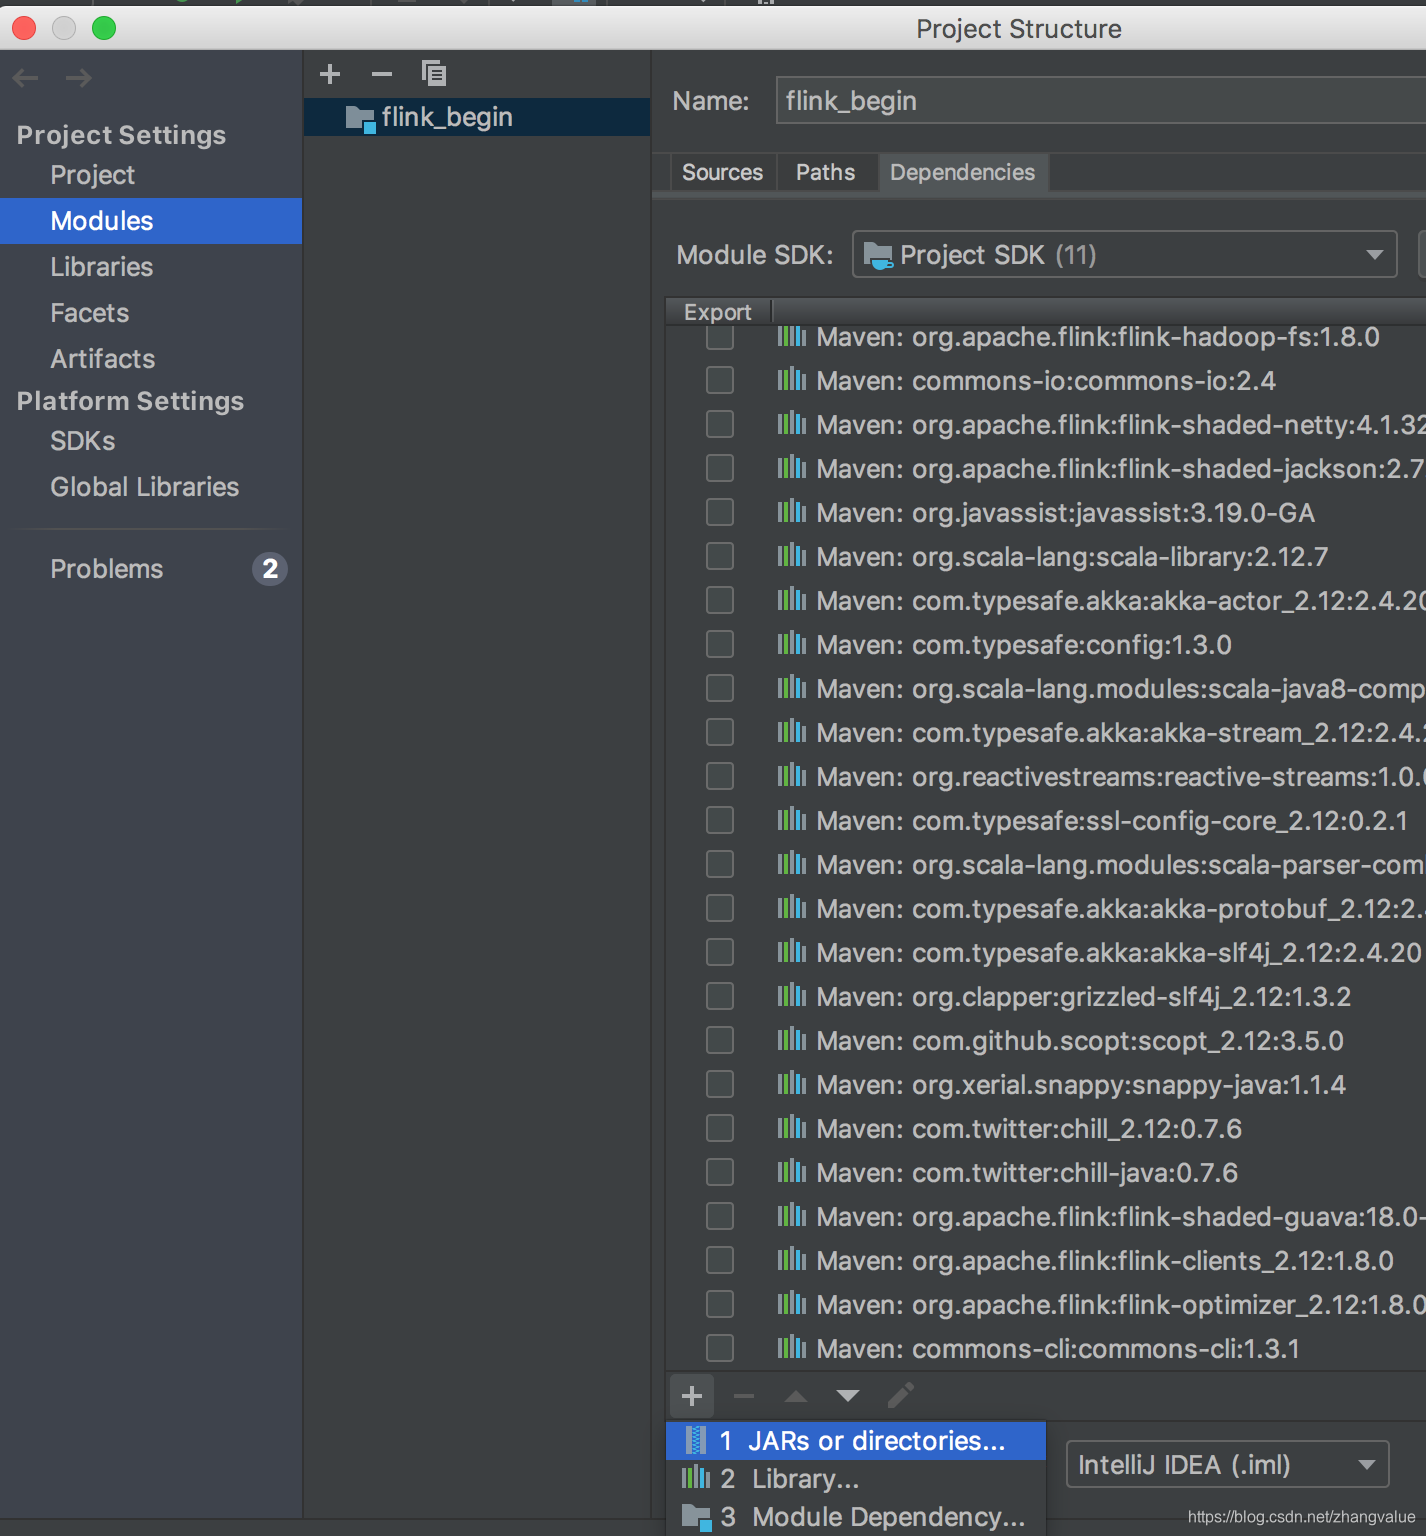This screenshot has height=1536, width=1426.
Task: Switch to the Paths tab
Action: click(825, 172)
